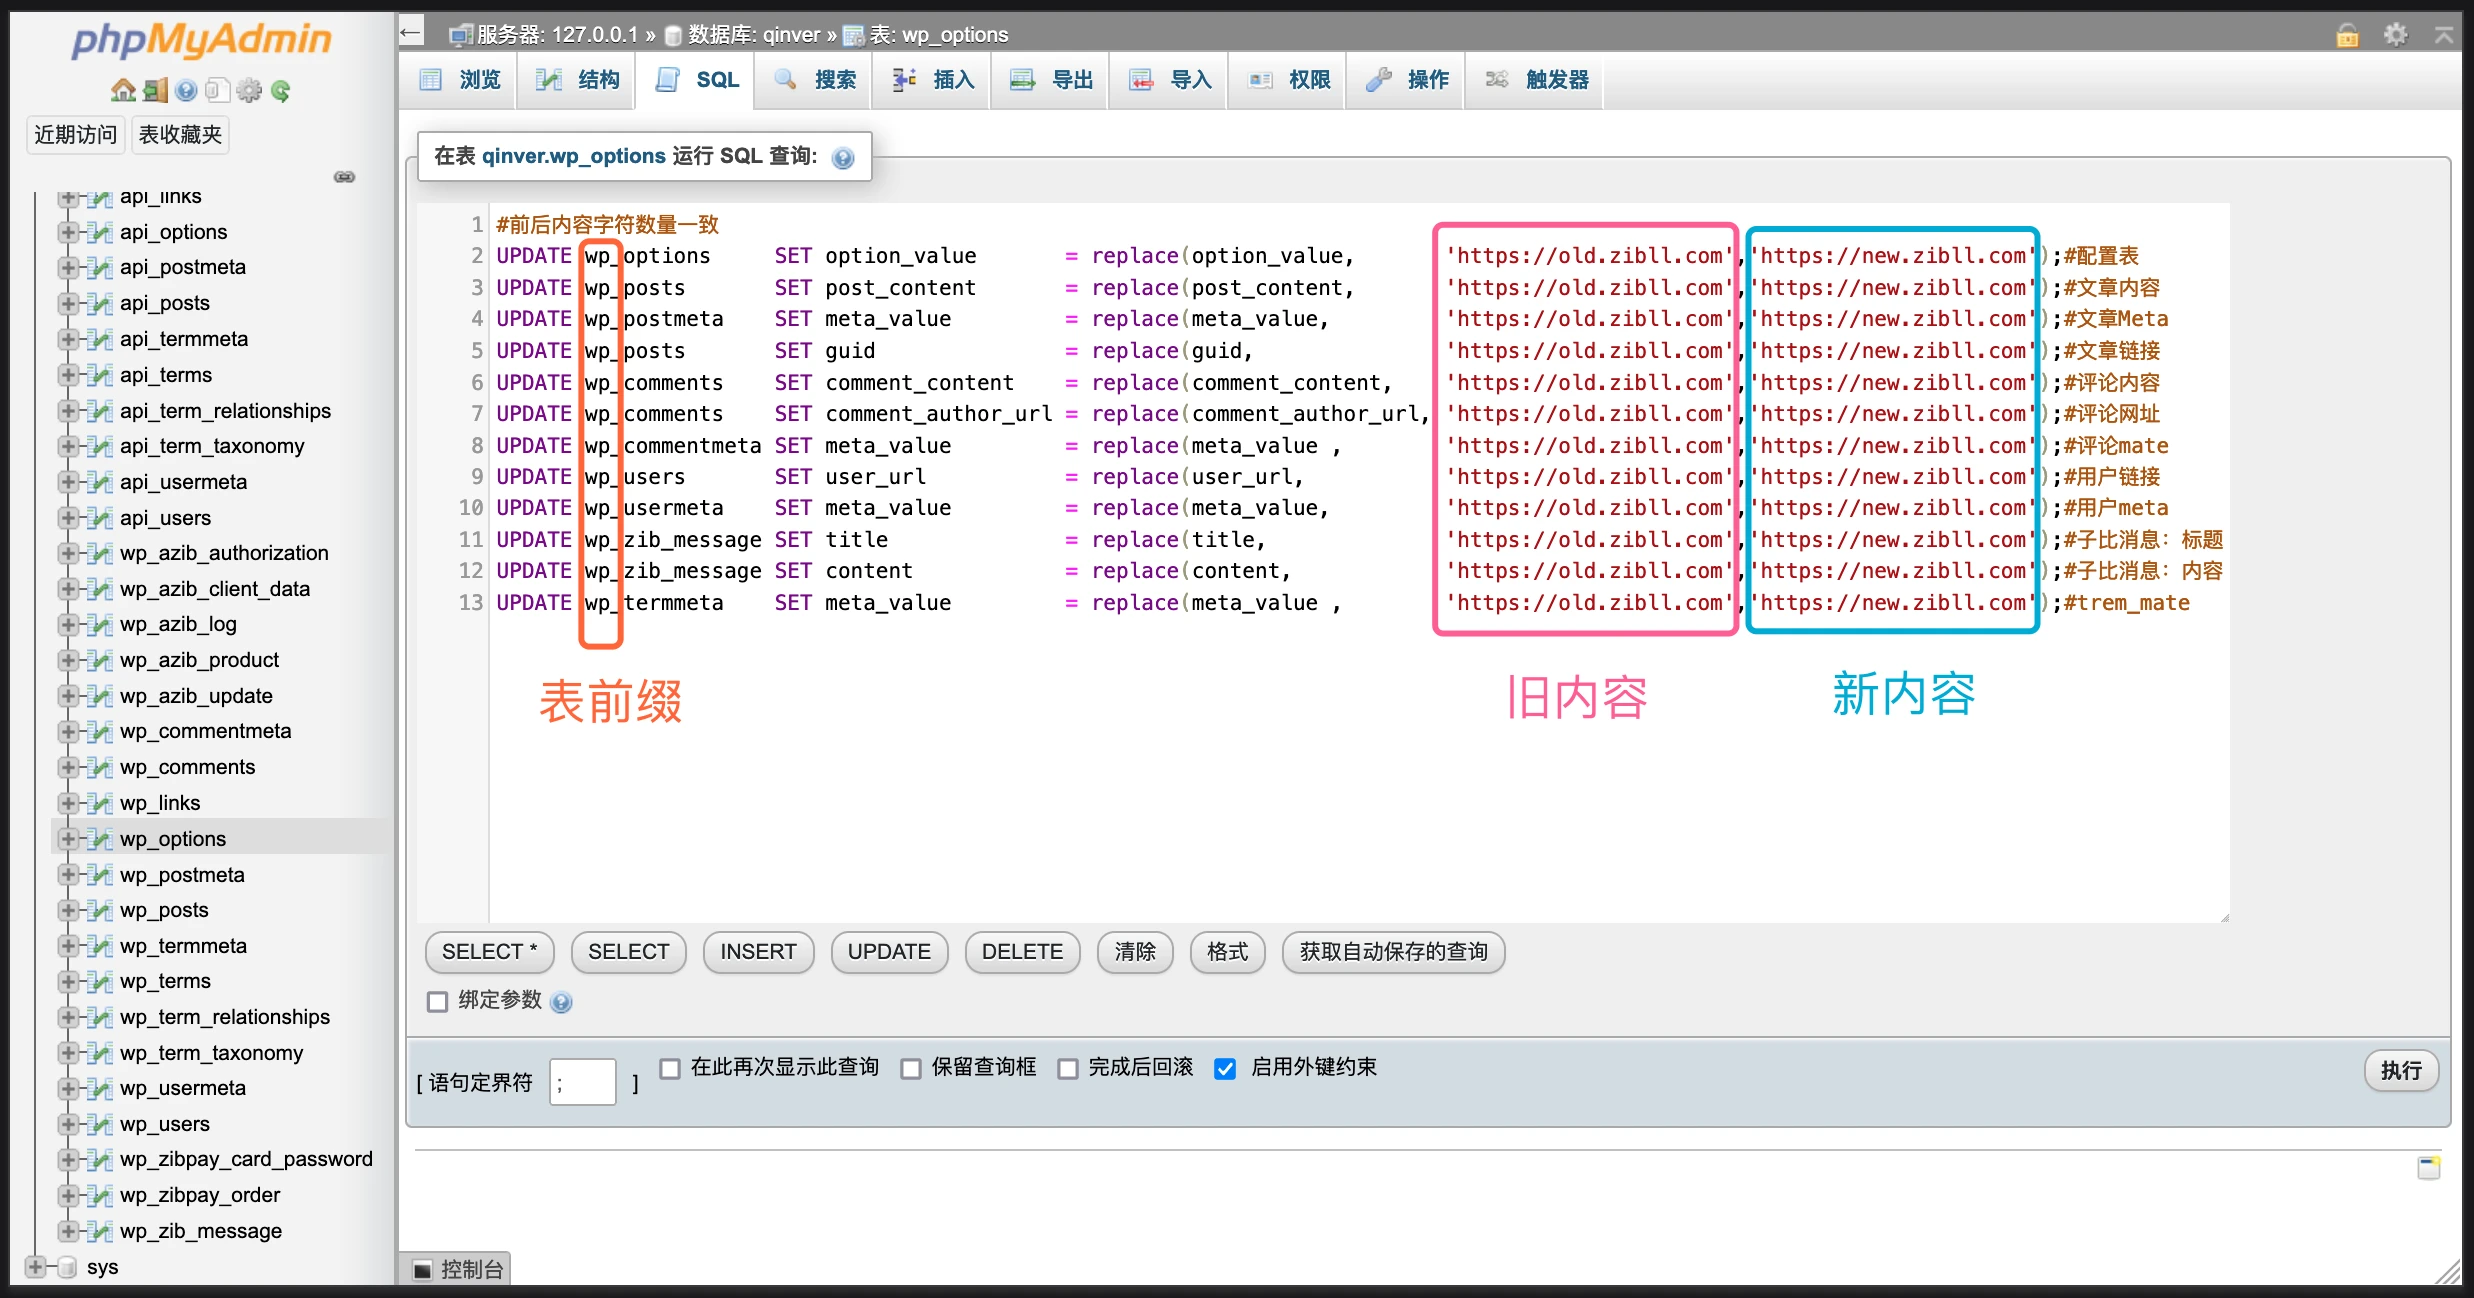Uncheck the 启用外键约束 checkbox
This screenshot has width=2474, height=1298.
click(x=1225, y=1069)
